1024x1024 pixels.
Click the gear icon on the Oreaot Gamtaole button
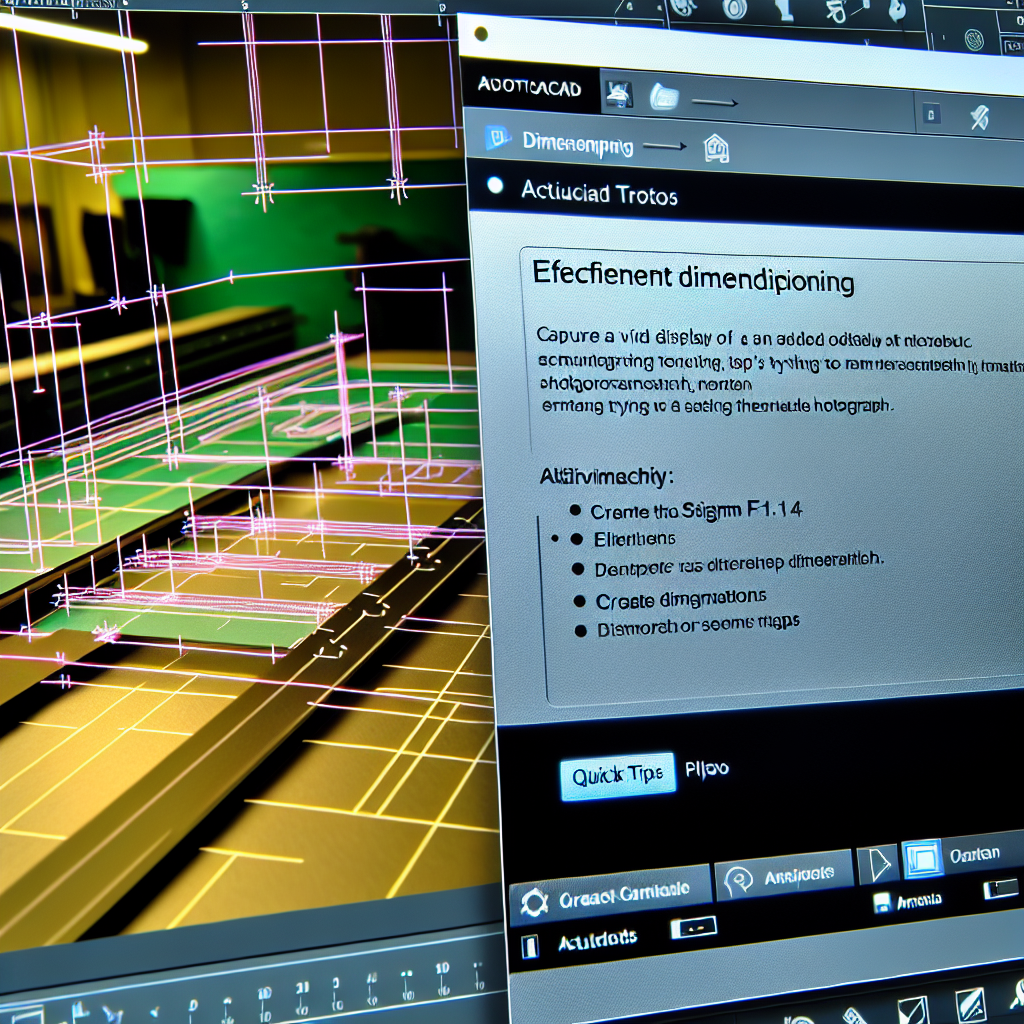(x=536, y=904)
